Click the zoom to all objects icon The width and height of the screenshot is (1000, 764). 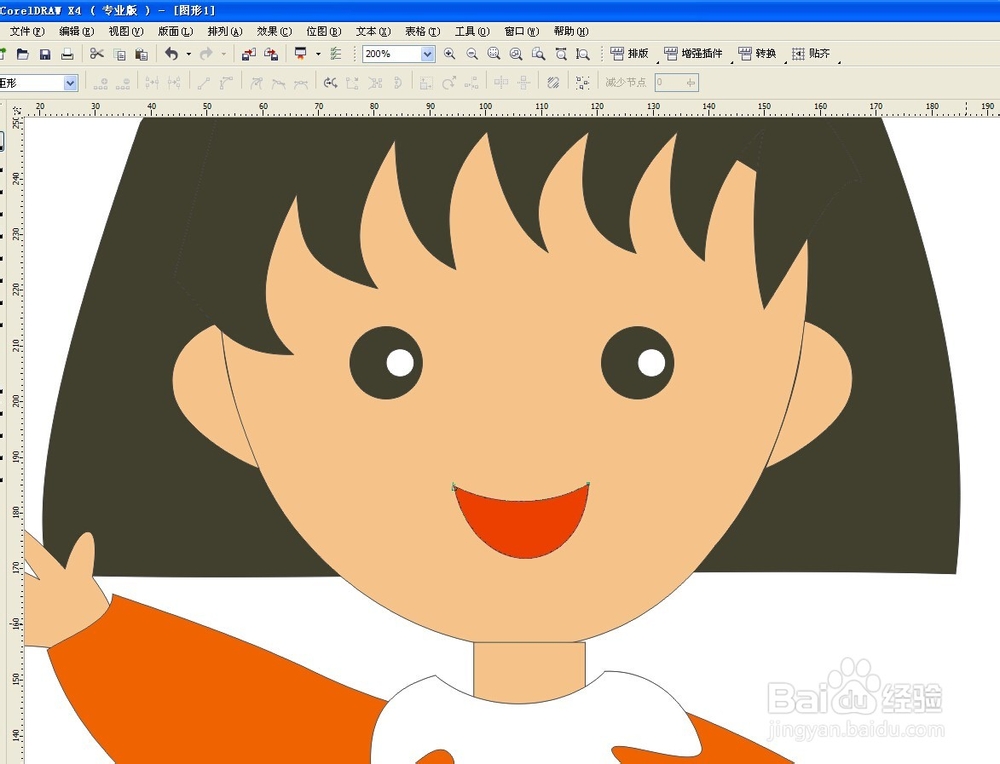point(516,54)
